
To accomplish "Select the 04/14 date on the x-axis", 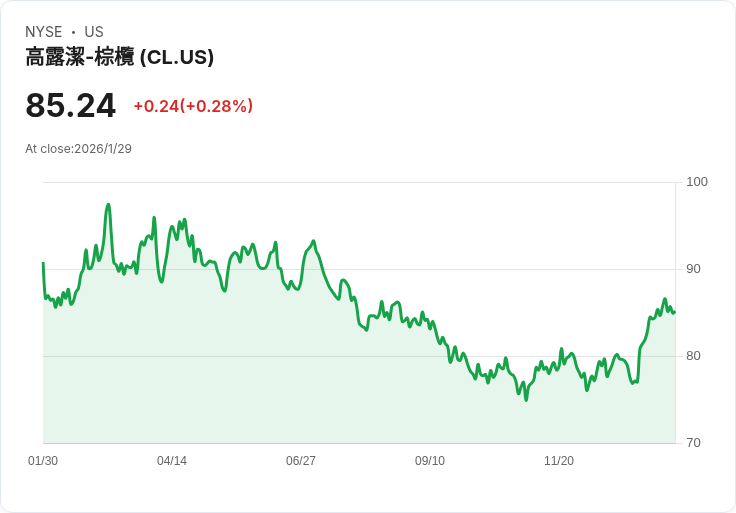I will click(172, 461).
